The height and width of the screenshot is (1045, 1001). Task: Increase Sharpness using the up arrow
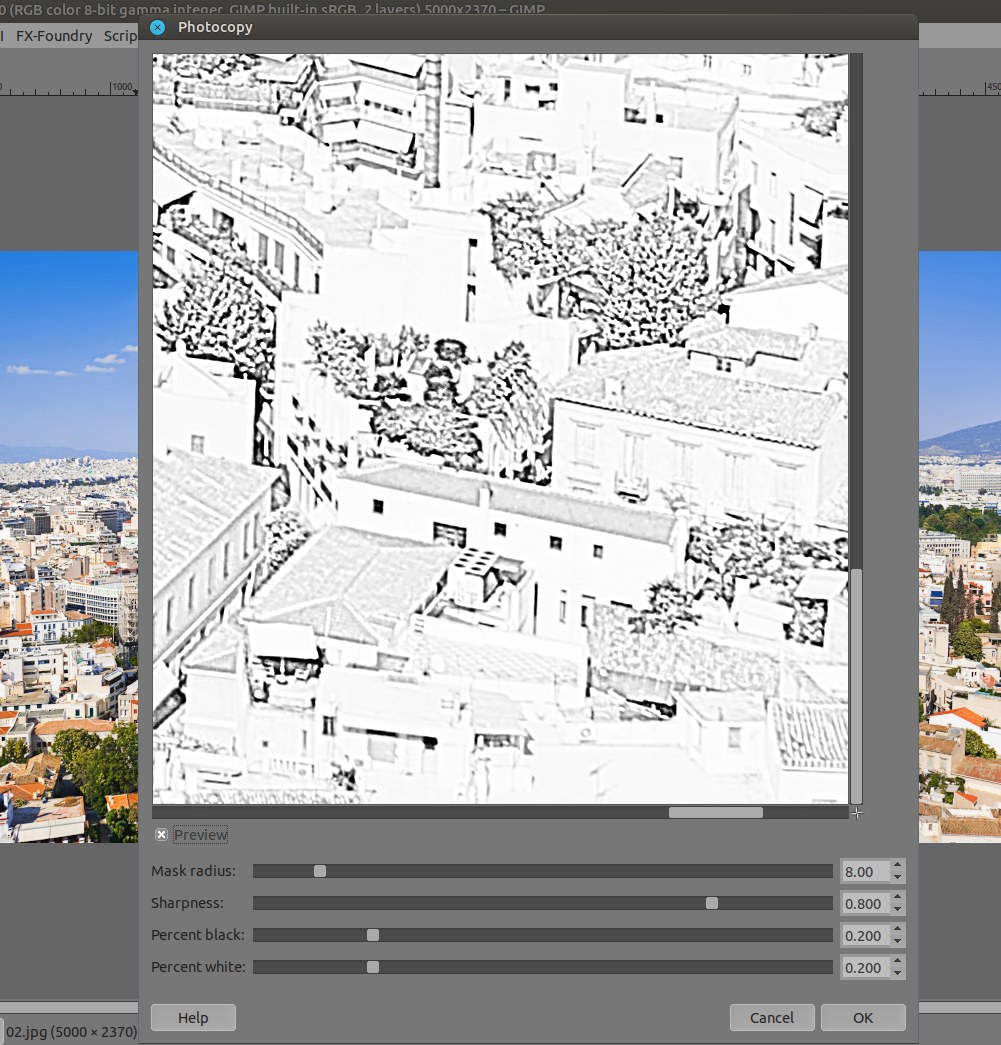coord(897,898)
